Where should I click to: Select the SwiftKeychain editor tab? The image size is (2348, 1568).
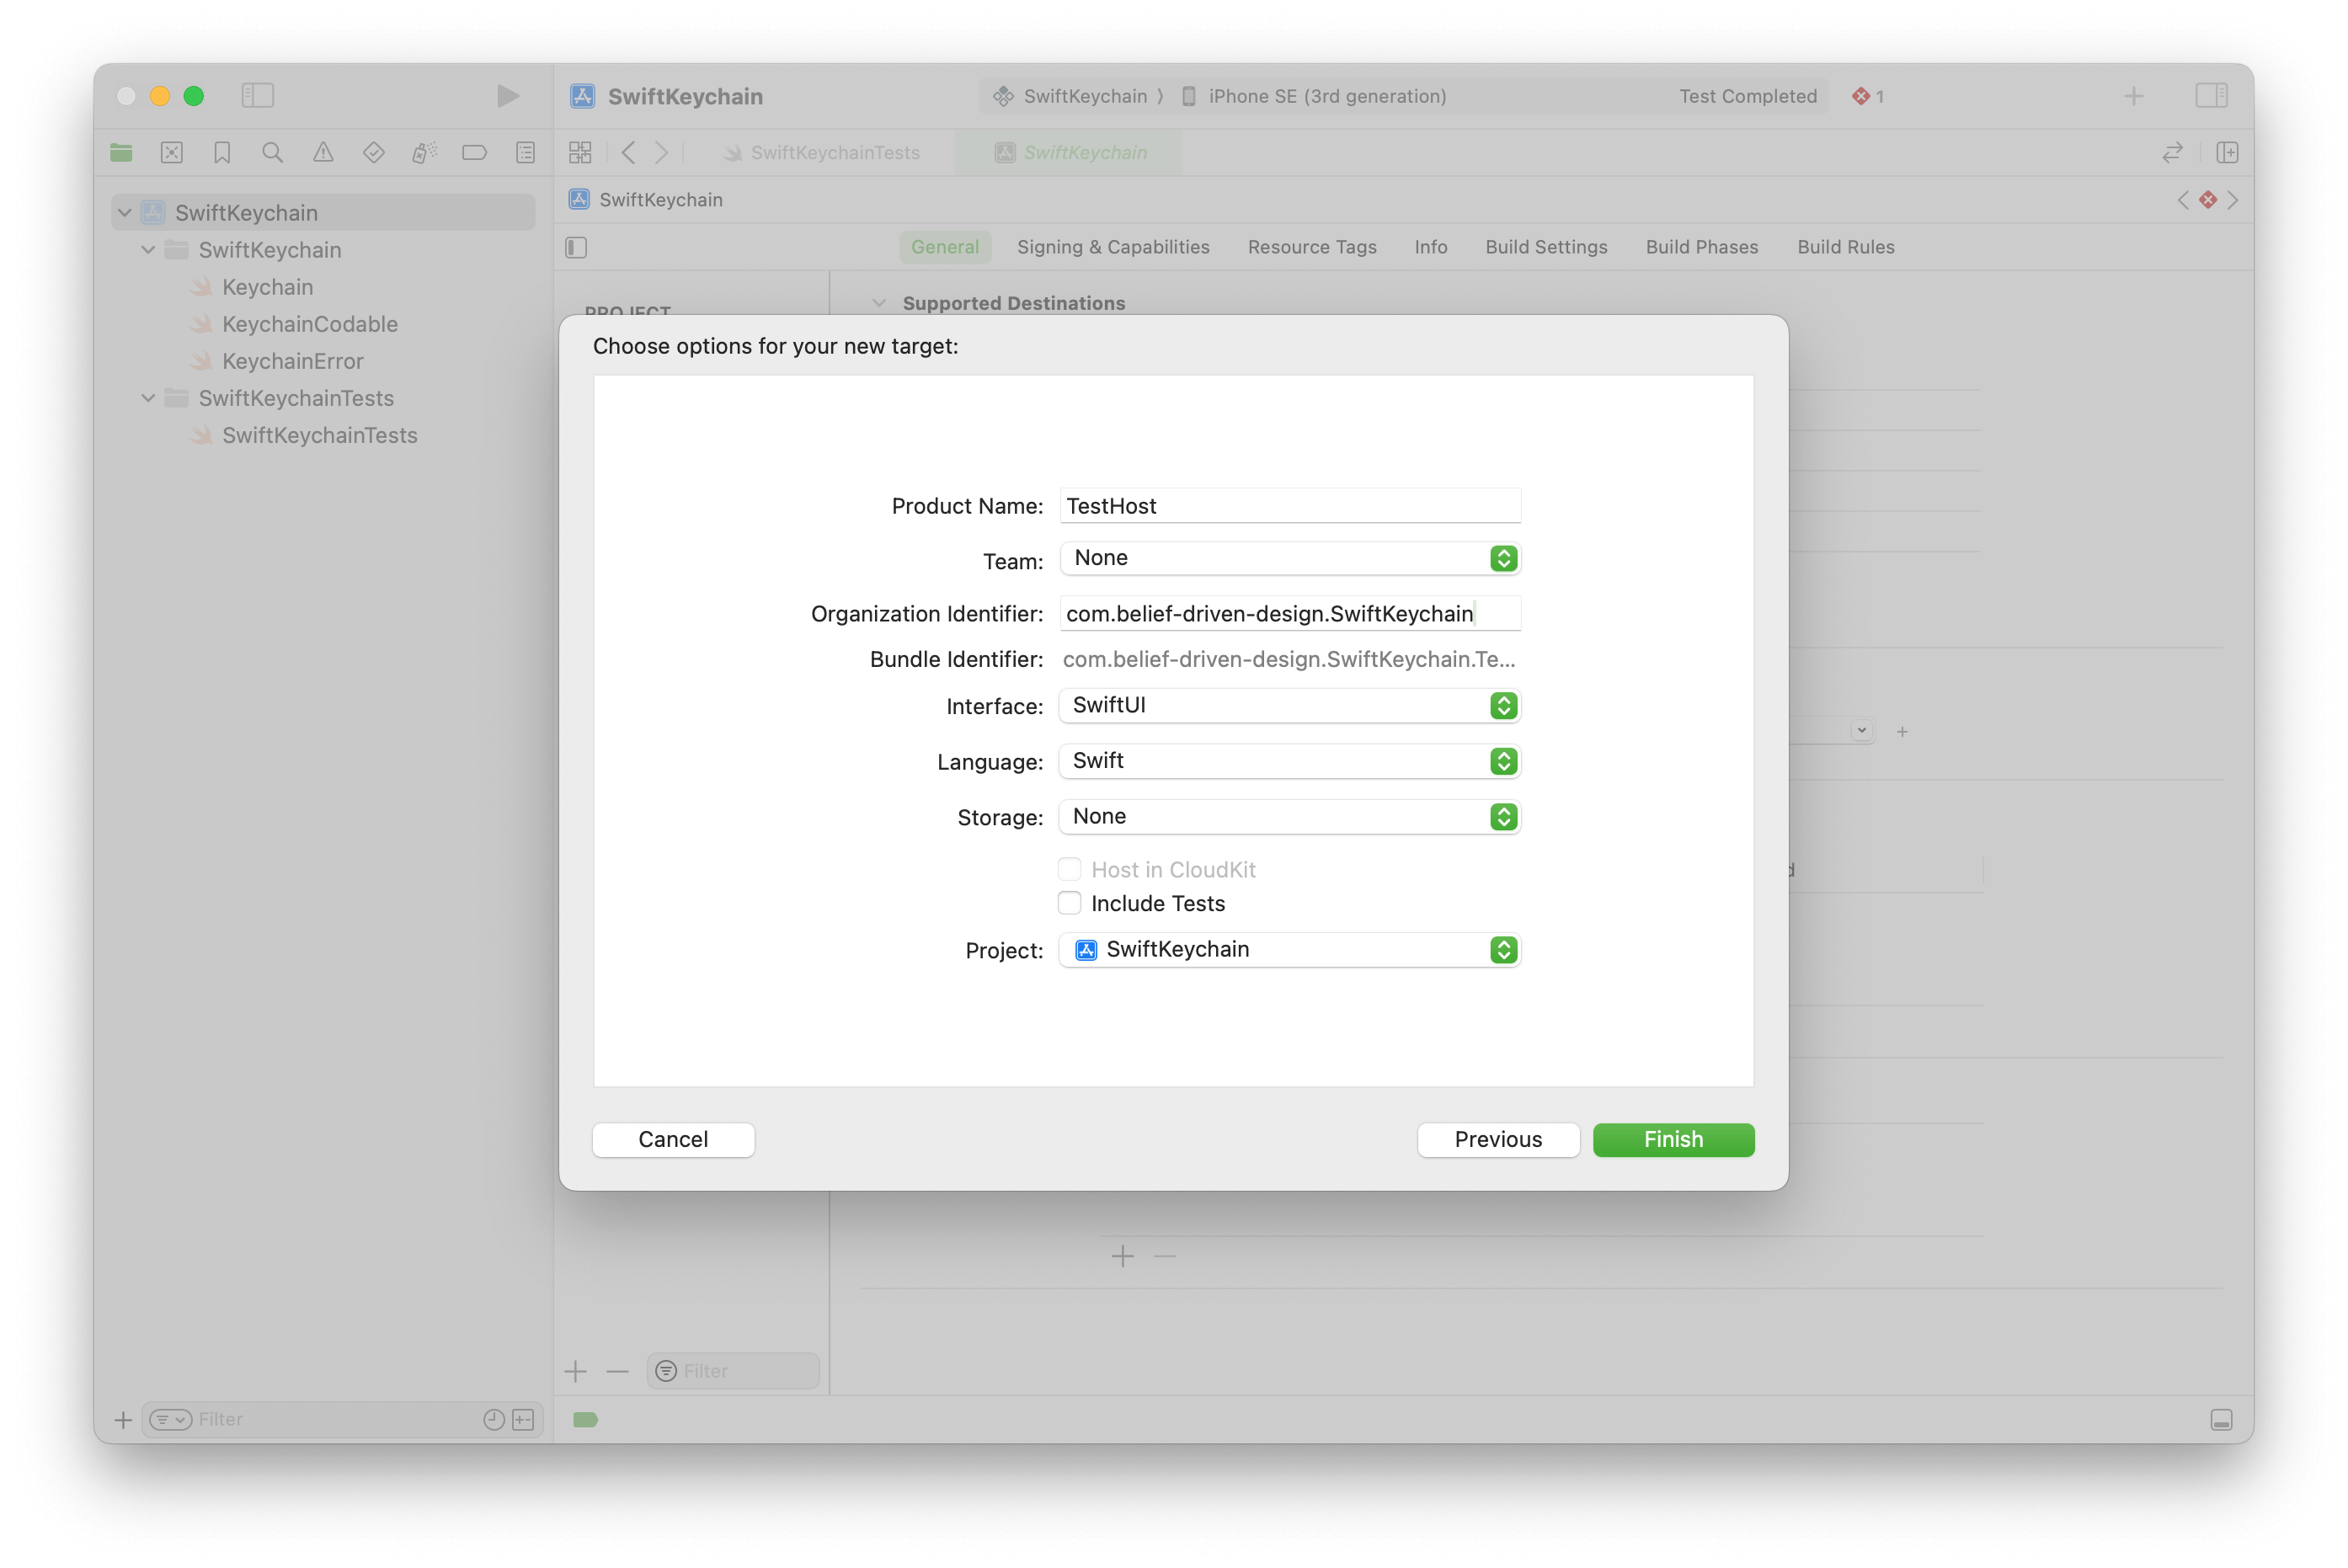tap(1070, 152)
